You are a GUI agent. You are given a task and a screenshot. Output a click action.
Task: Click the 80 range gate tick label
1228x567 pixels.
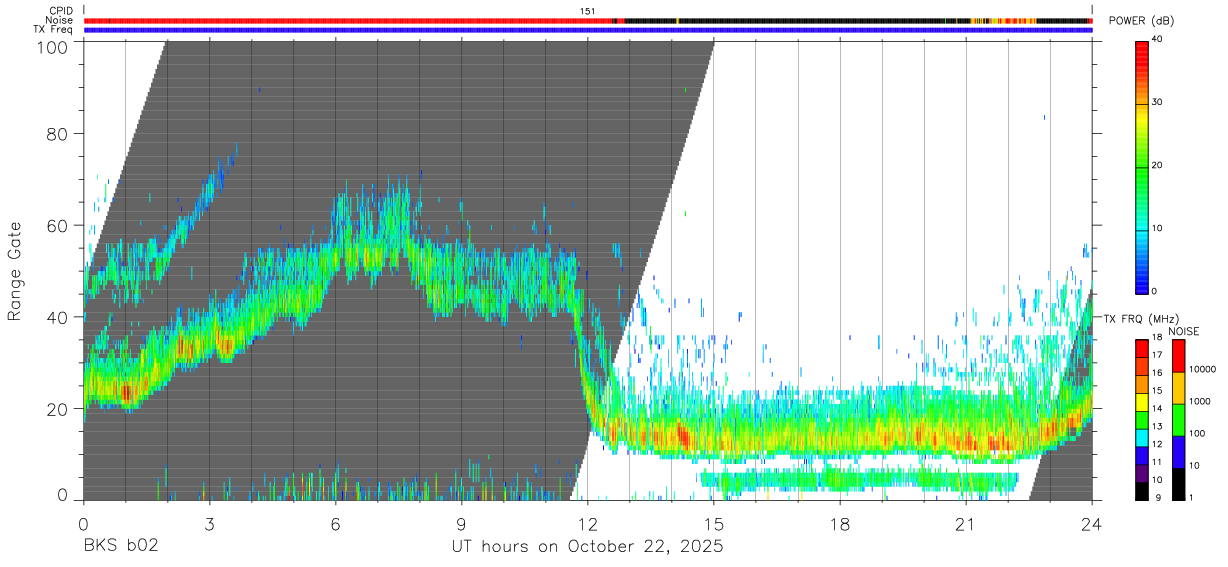(59, 134)
